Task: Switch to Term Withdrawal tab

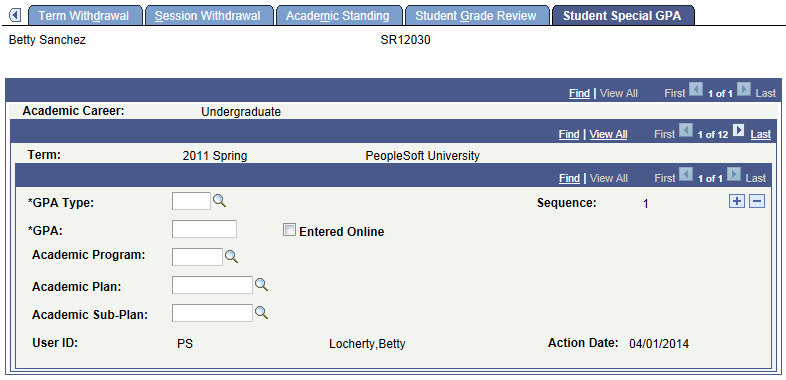Action: [x=85, y=16]
